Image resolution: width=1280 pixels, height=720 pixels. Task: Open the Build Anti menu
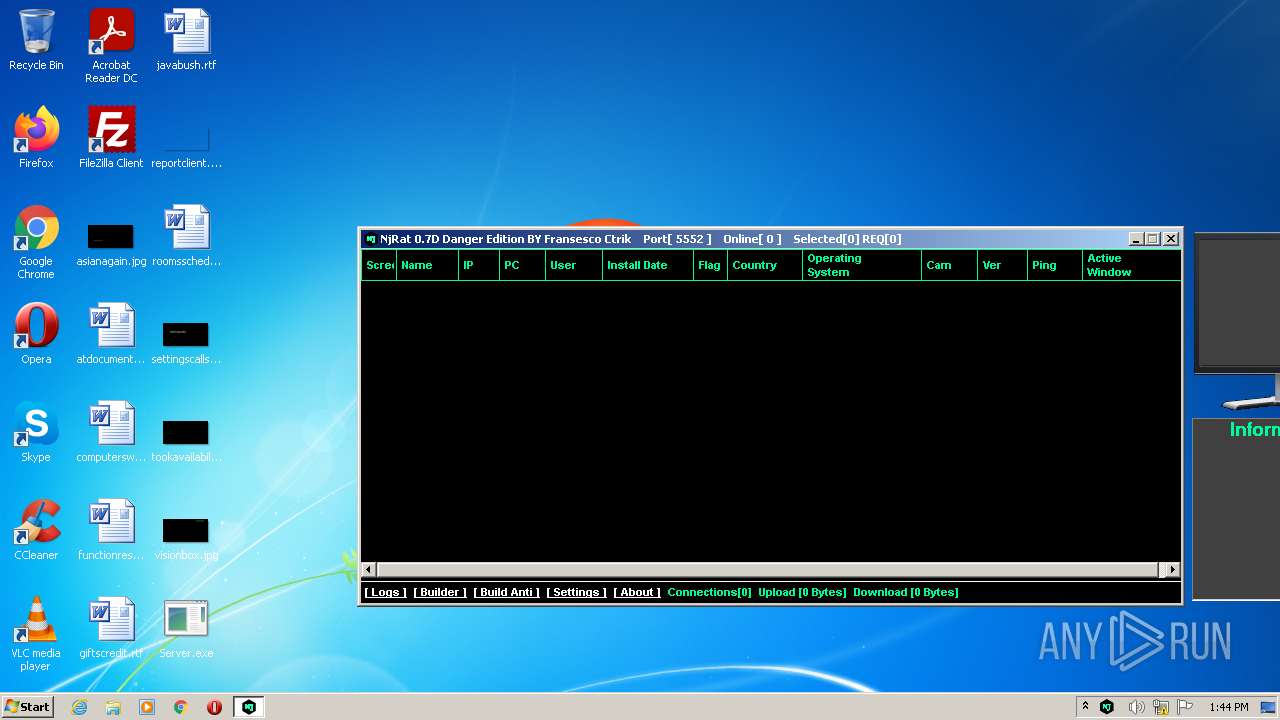click(x=506, y=592)
